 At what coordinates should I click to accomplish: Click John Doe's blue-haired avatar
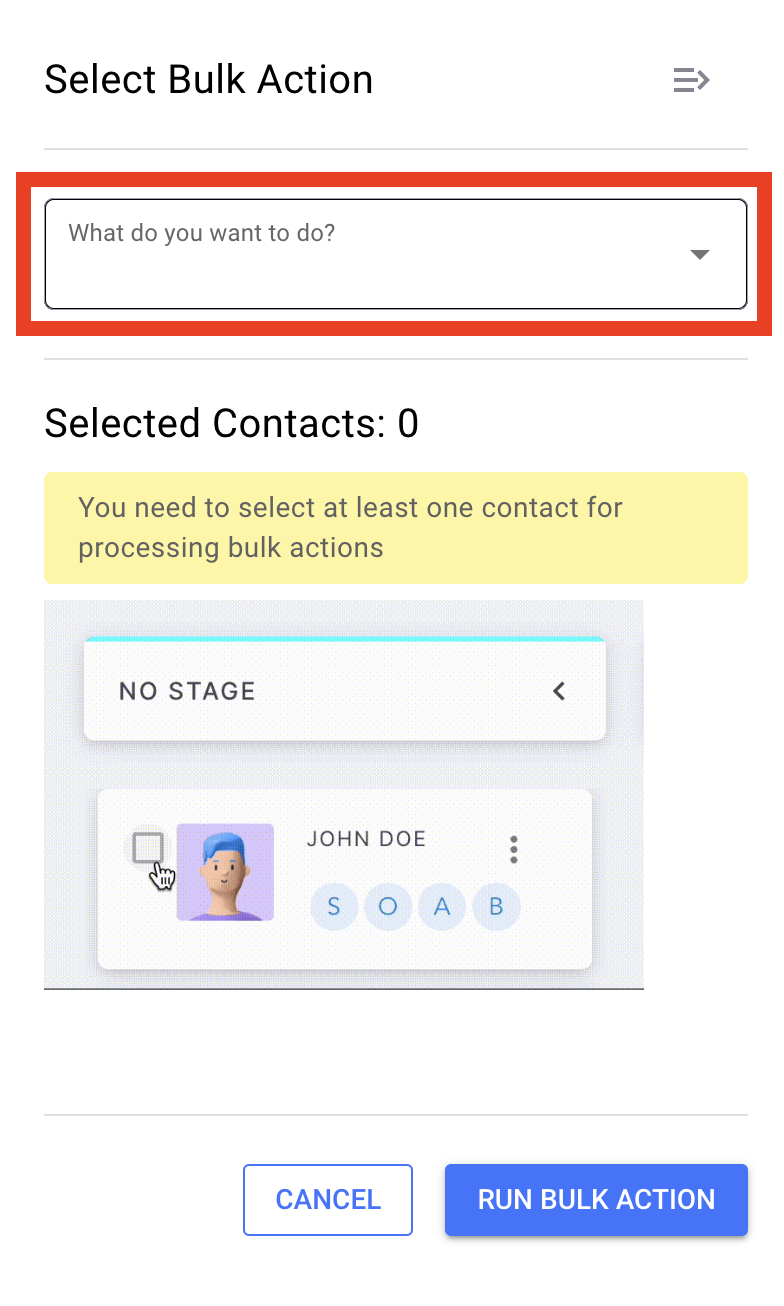[x=225, y=872]
